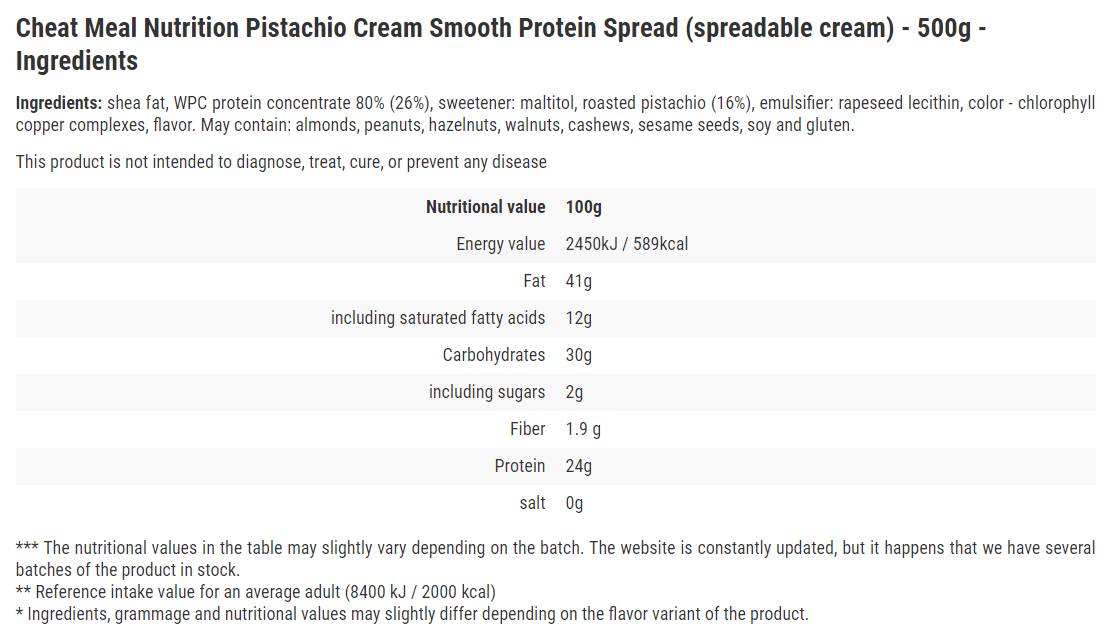Click the "24g" protein value
Screen dimensions: 1108x637
pos(578,466)
